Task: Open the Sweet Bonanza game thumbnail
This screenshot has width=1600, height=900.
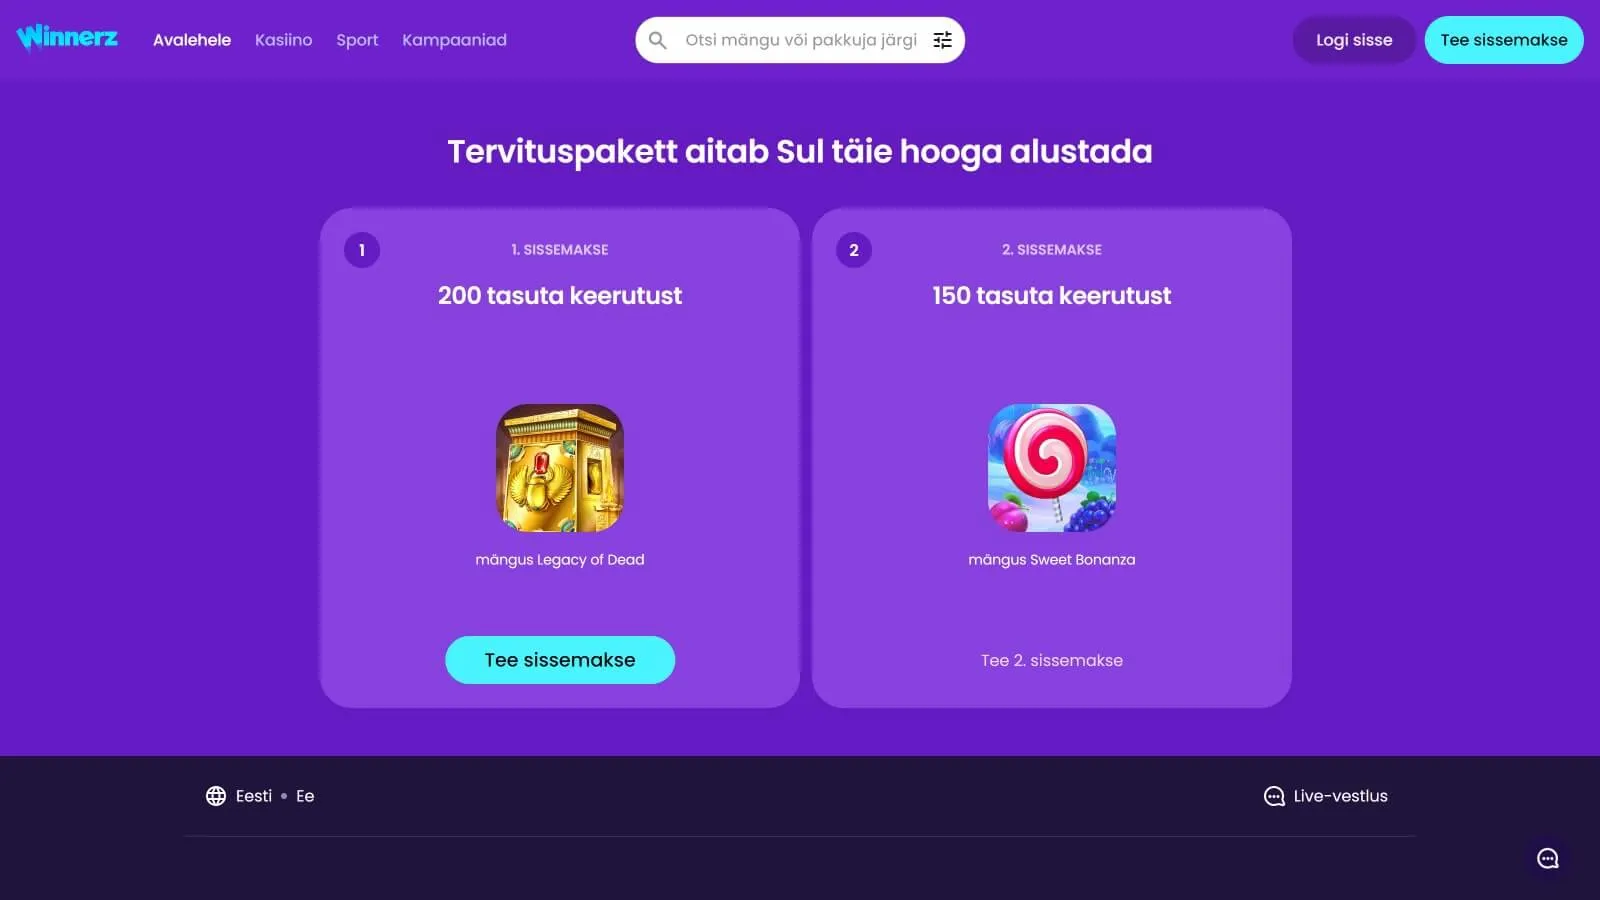Action: click(1052, 468)
